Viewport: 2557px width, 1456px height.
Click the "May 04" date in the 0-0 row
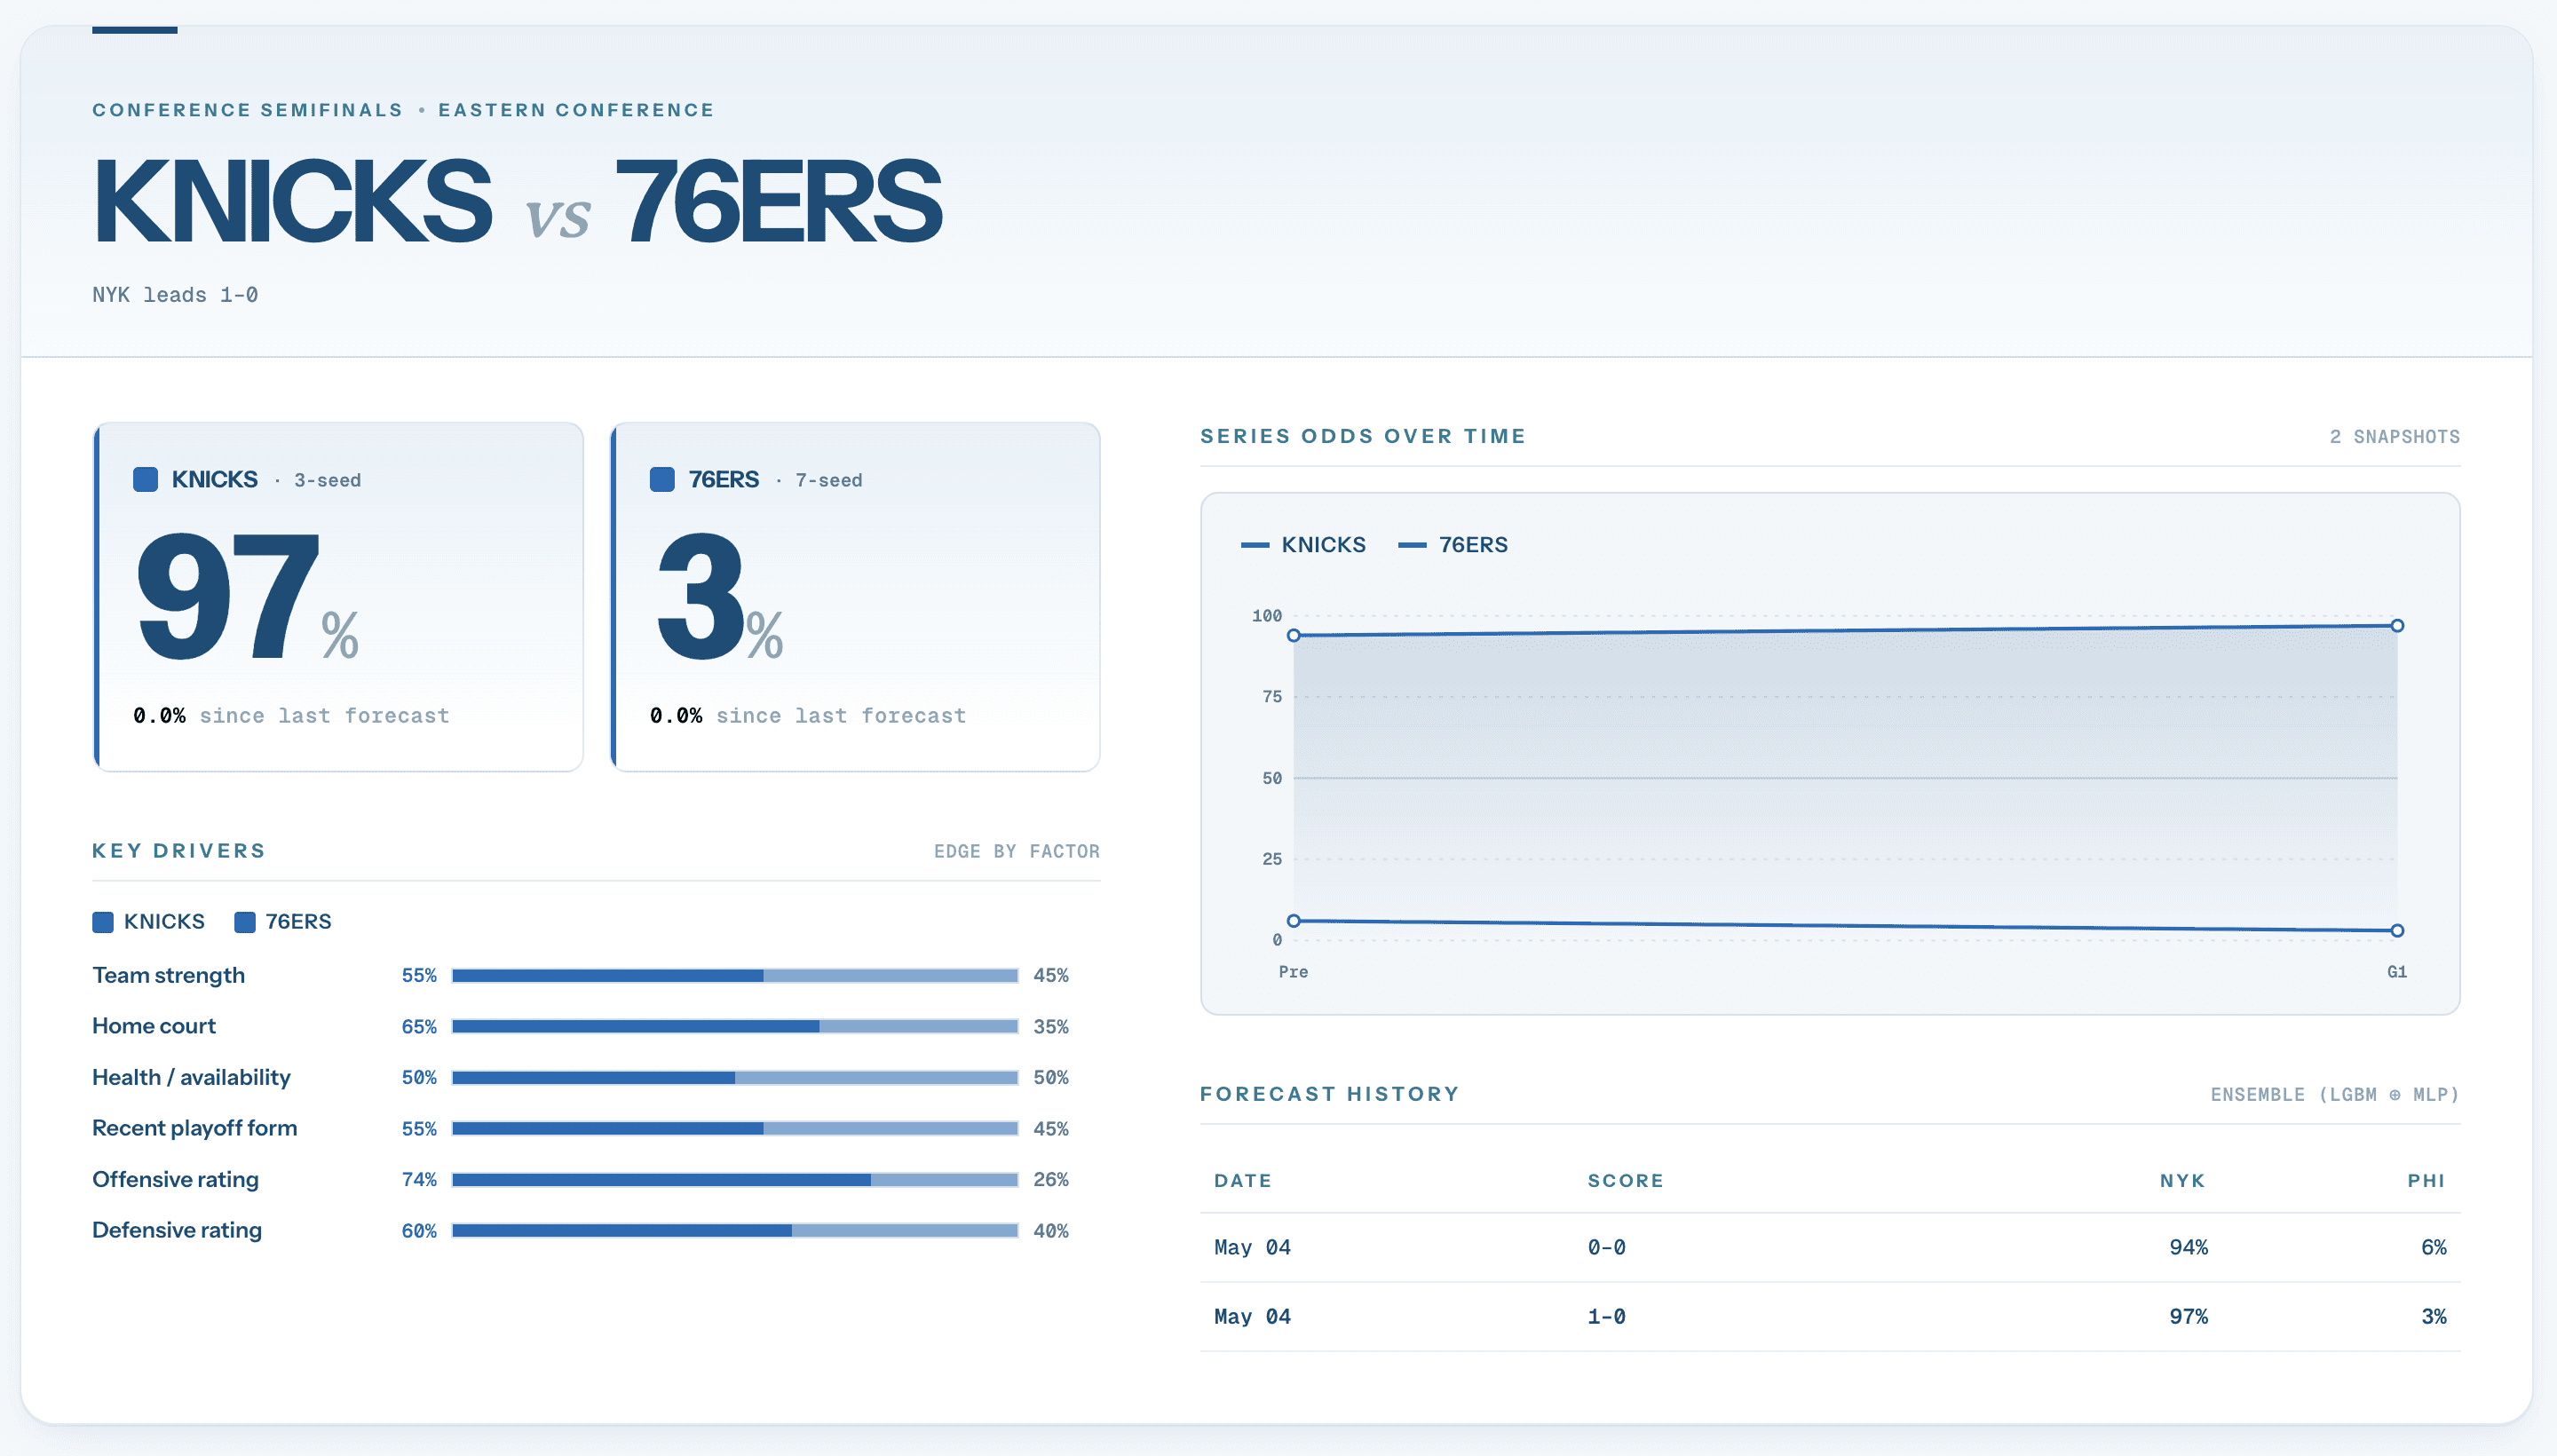coord(1252,1248)
